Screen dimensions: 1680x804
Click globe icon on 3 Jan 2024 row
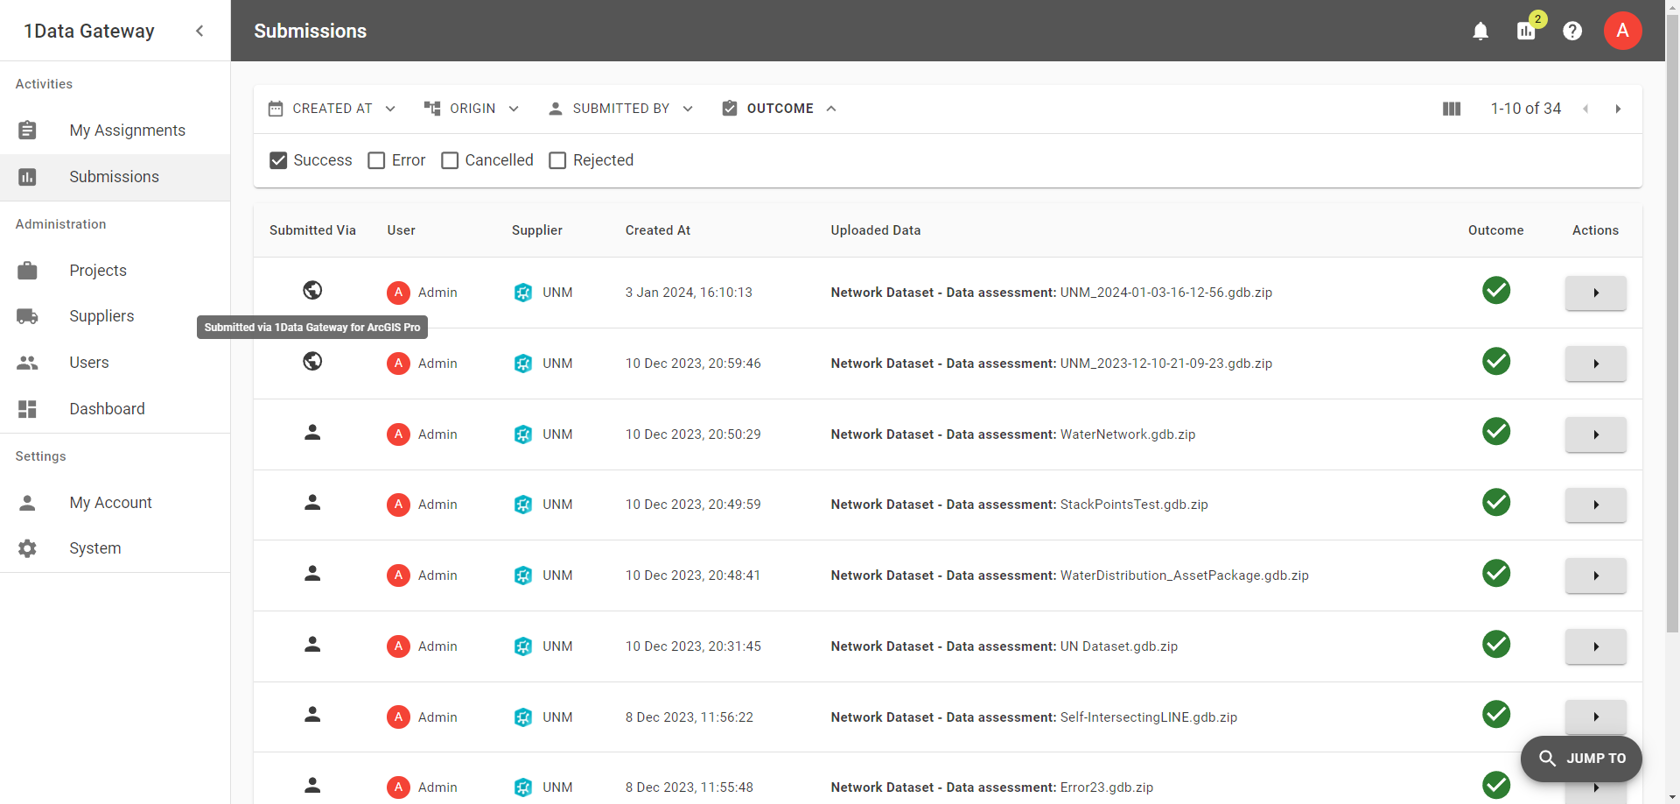[x=312, y=290]
